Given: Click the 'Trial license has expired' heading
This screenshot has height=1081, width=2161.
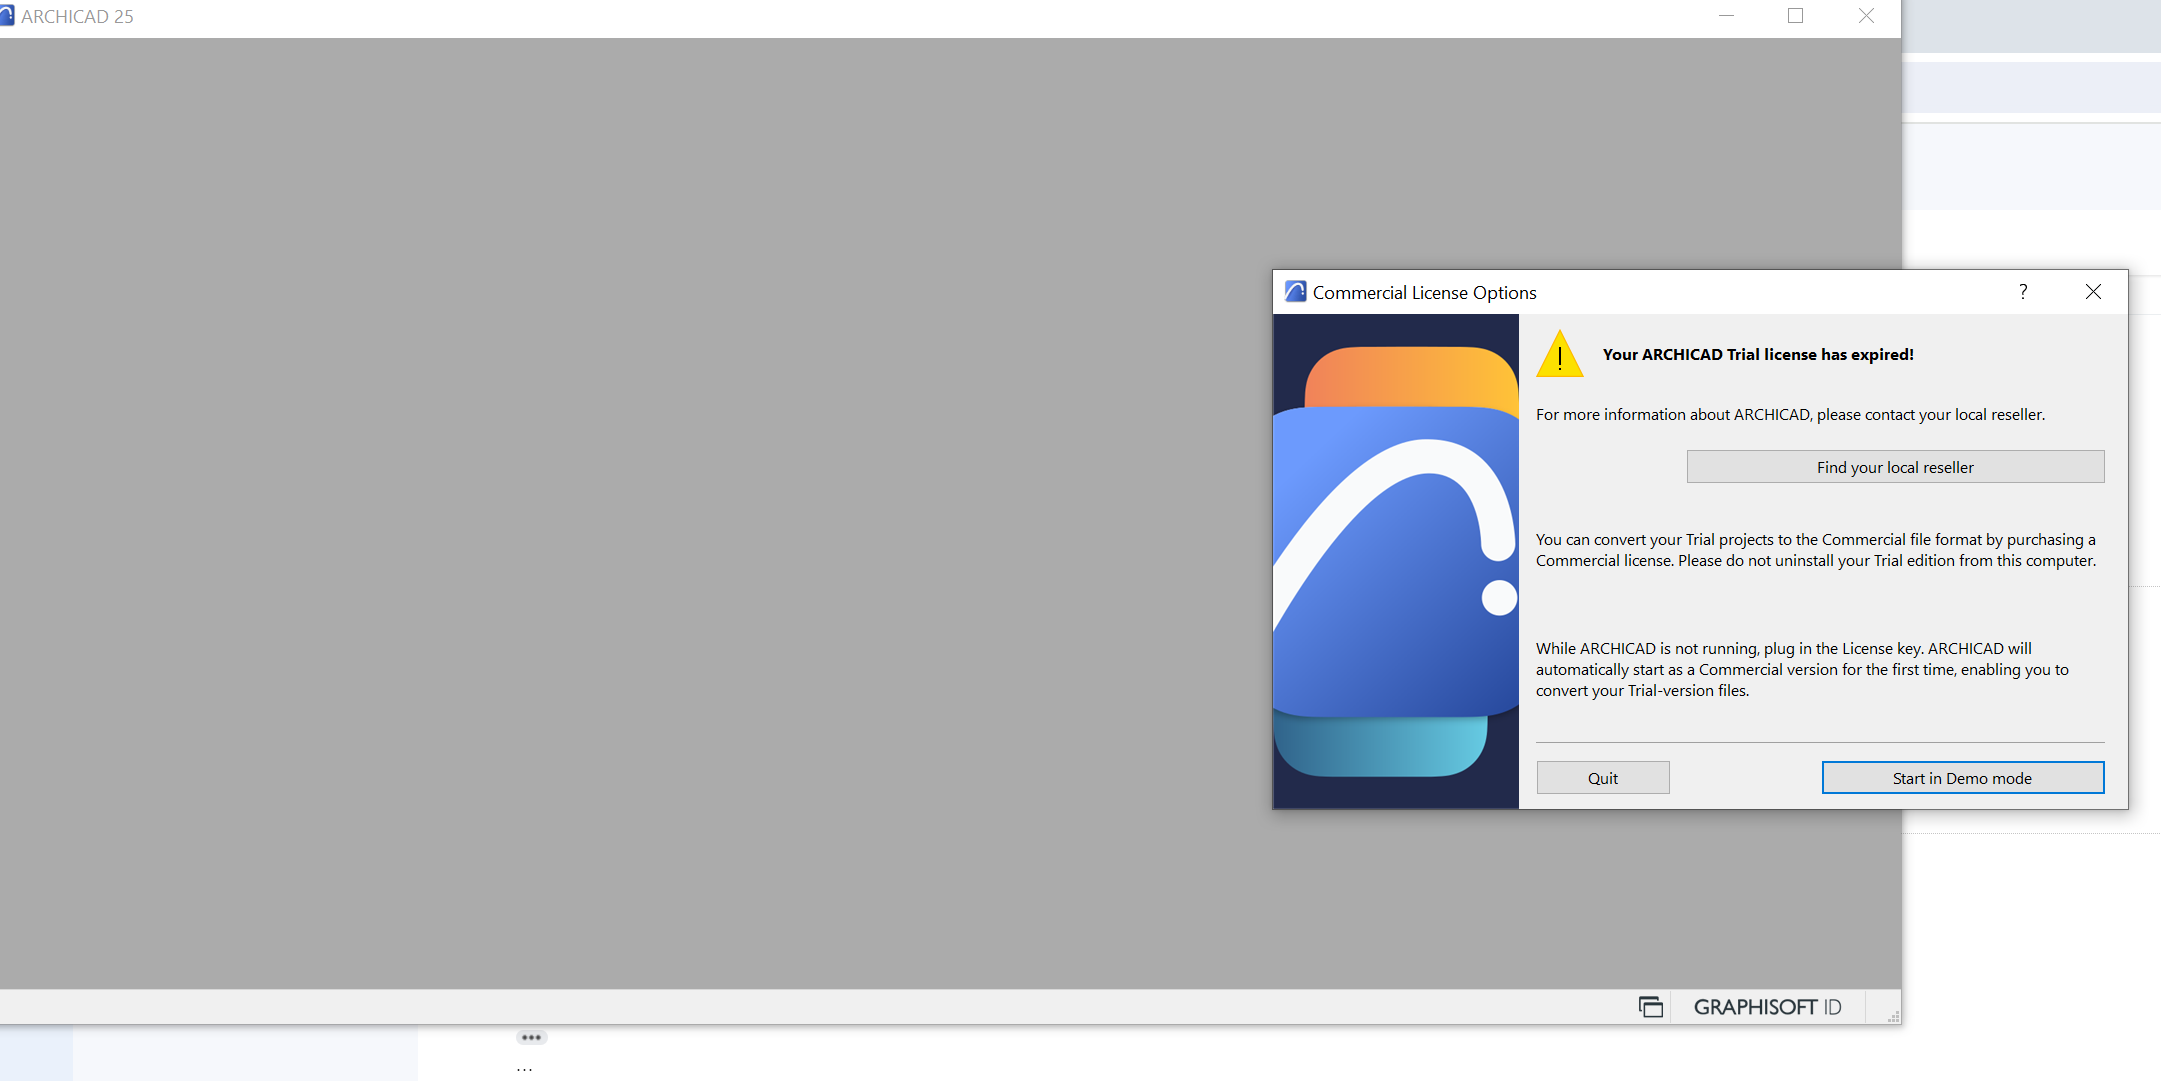Looking at the screenshot, I should click(1757, 355).
